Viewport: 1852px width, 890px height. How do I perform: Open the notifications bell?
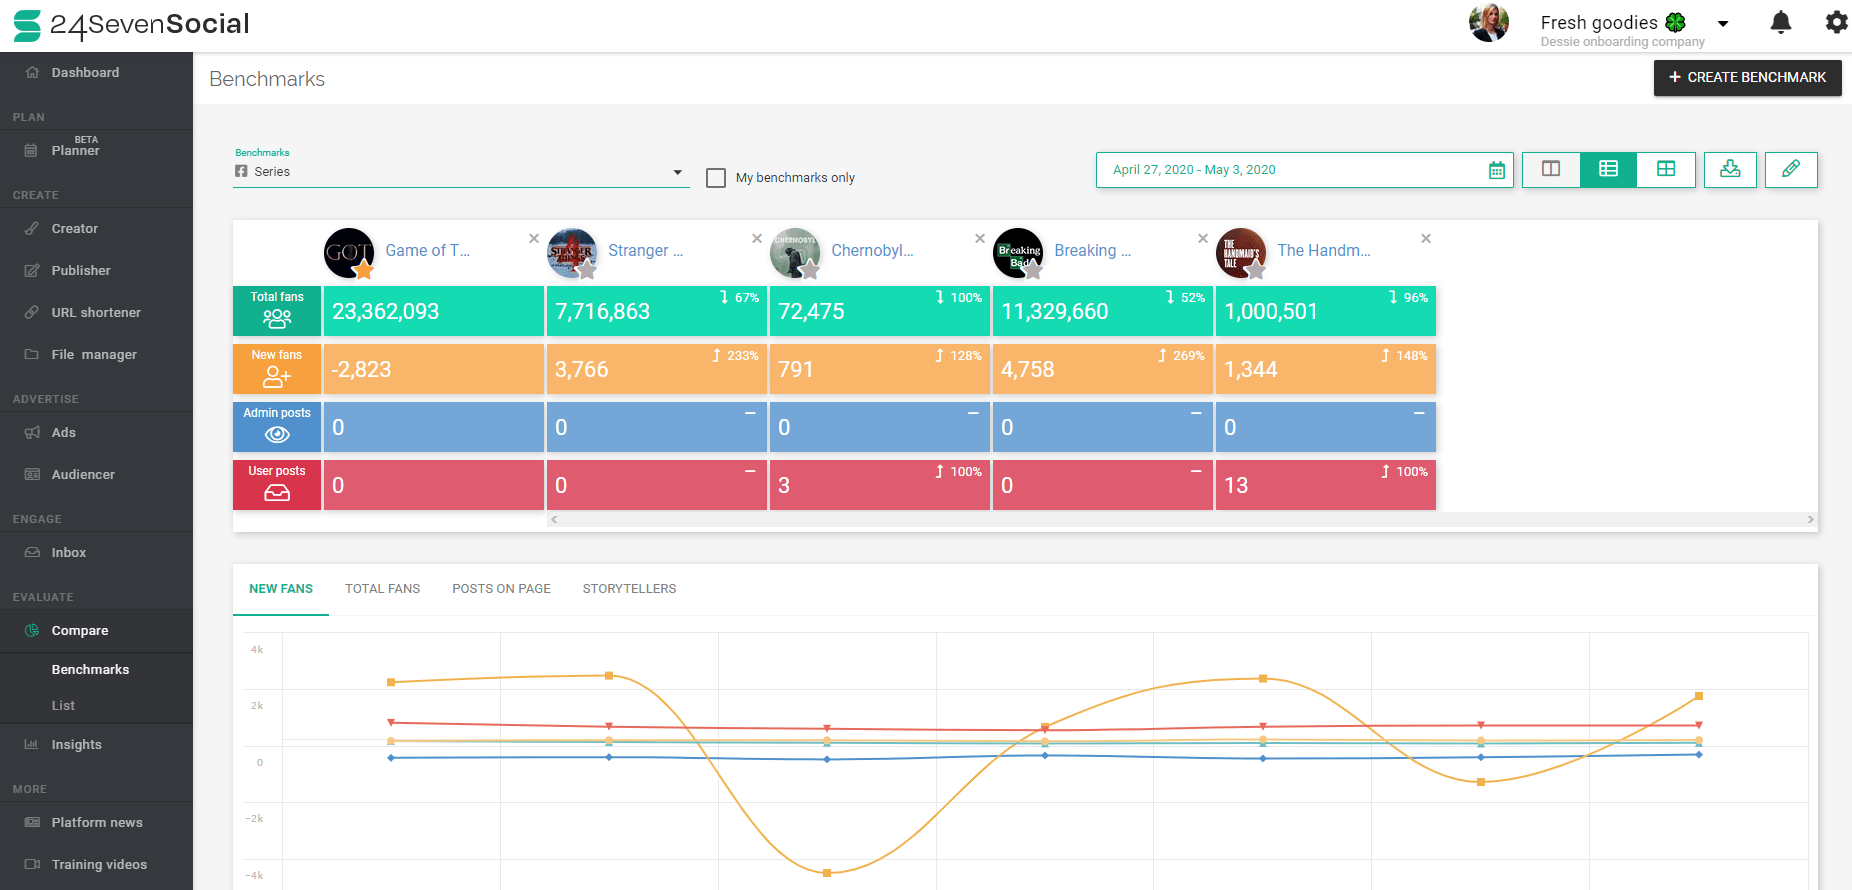[x=1780, y=22]
